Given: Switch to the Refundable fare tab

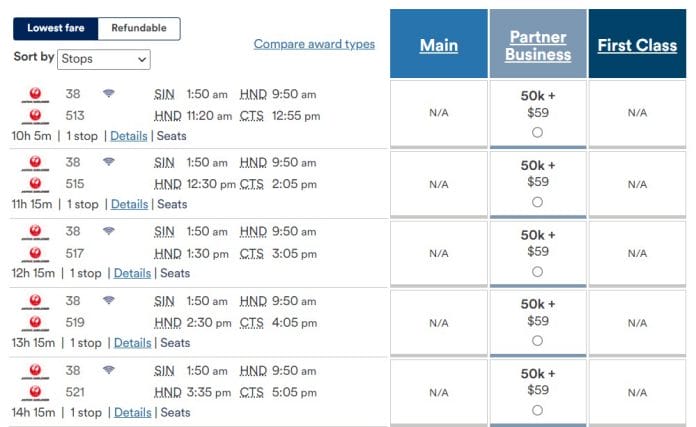Looking at the screenshot, I should point(139,28).
